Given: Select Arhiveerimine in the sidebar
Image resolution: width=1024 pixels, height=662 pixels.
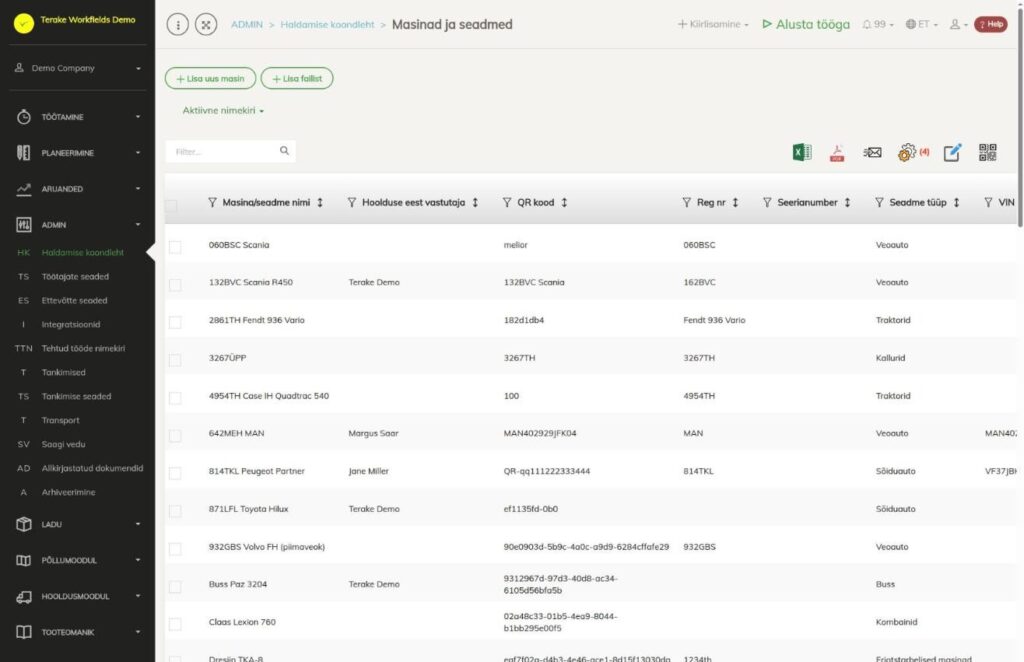Looking at the screenshot, I should [69, 492].
